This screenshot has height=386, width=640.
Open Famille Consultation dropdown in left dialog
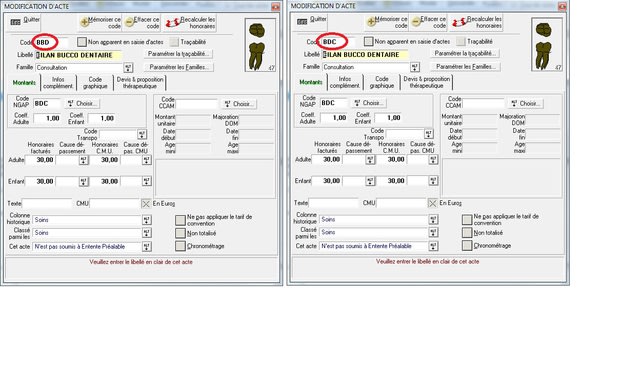coord(128,68)
